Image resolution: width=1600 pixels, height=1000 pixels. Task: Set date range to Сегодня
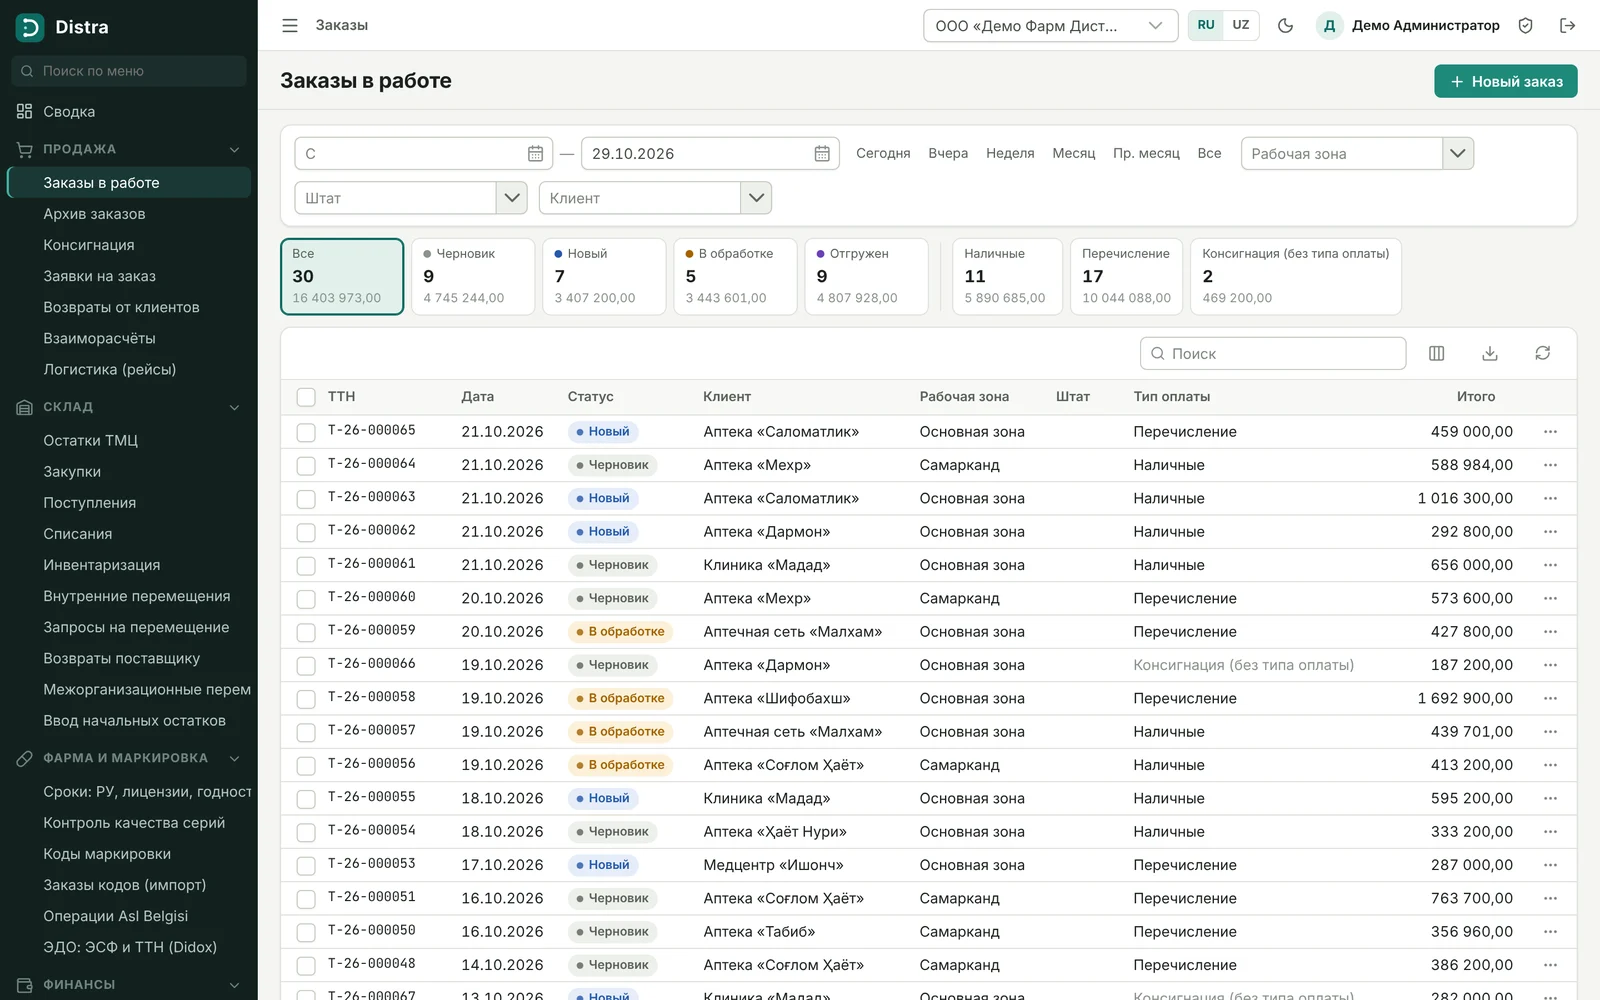point(883,154)
